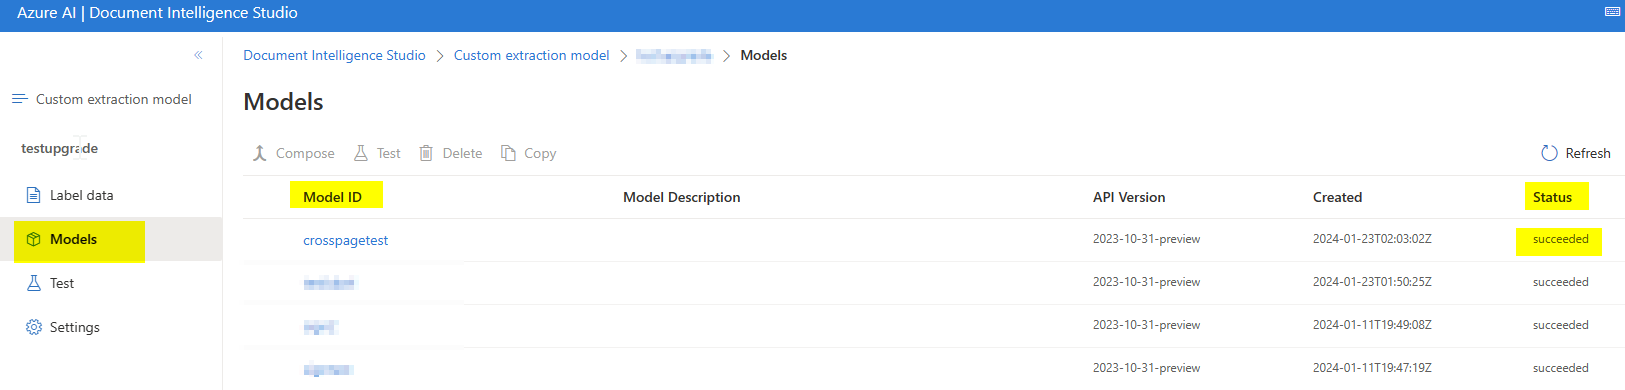Open the crosspagetest model link
The image size is (1625, 390).
pyautogui.click(x=345, y=240)
